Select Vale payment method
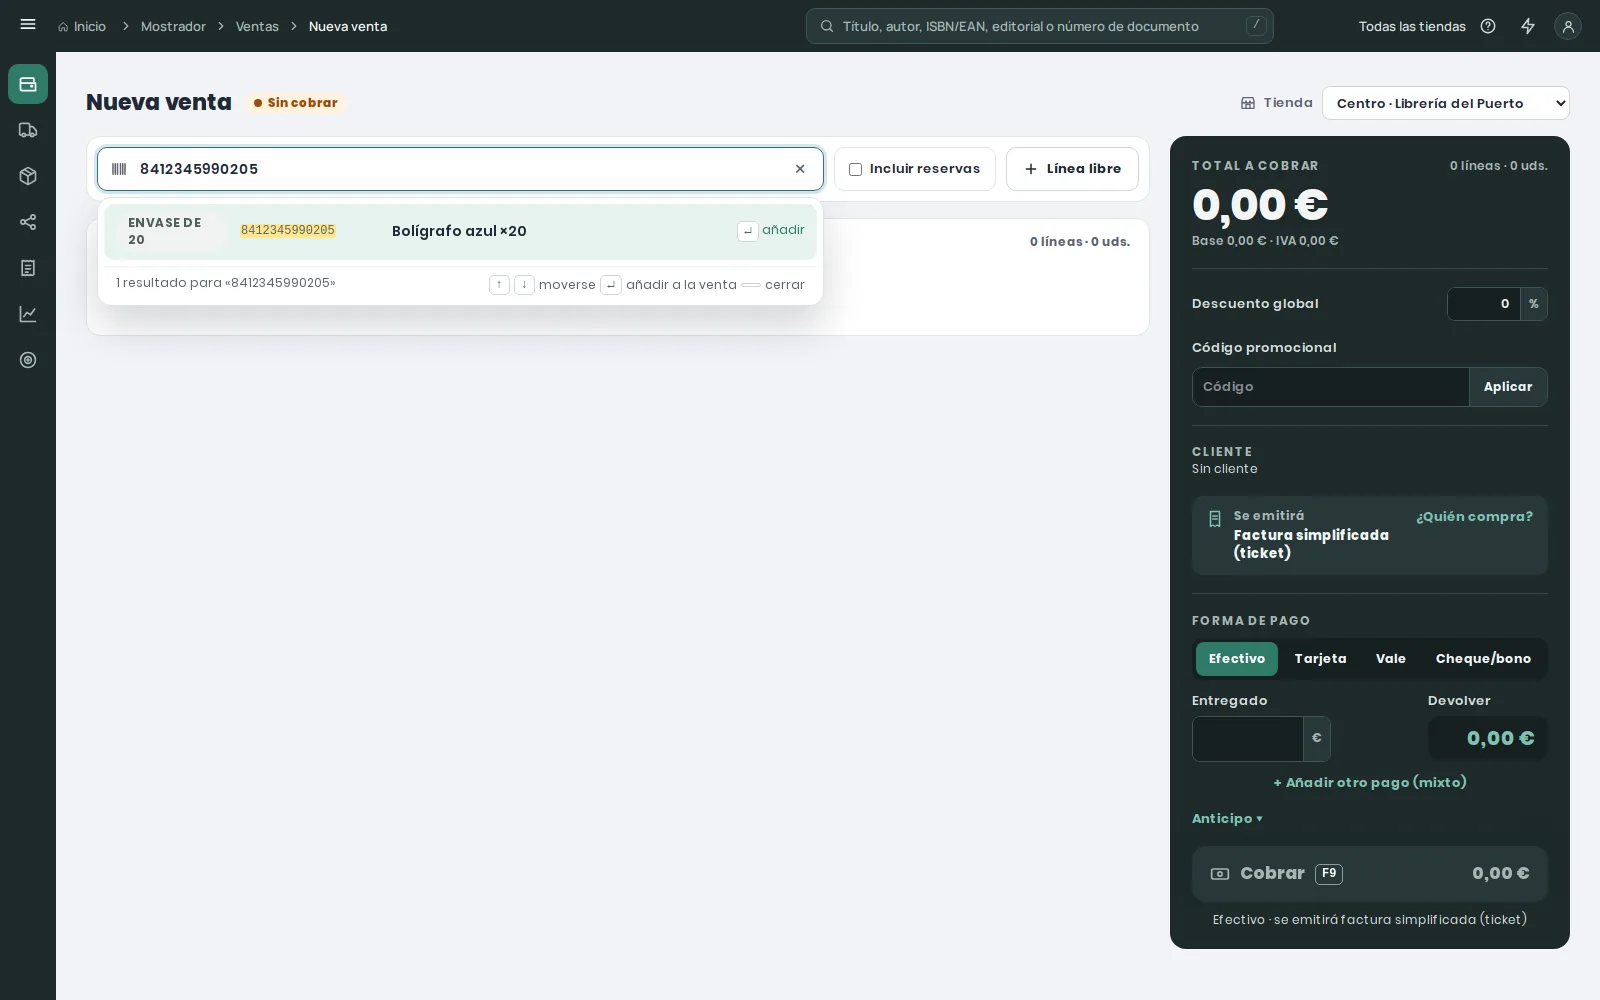Viewport: 1600px width, 1000px height. click(1391, 659)
